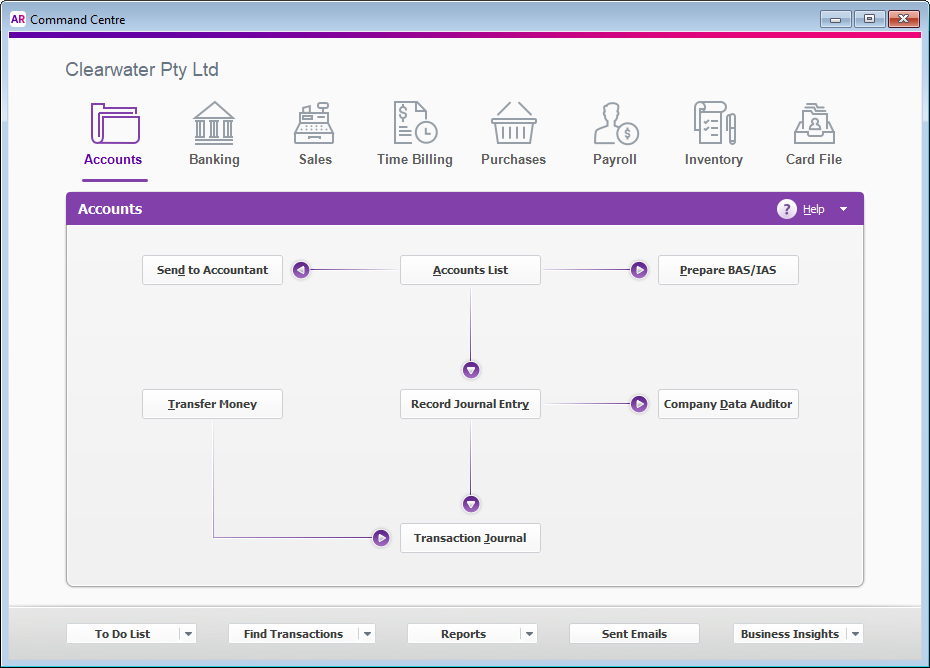930x668 pixels.
Task: Open the Card File module icon
Action: [814, 123]
